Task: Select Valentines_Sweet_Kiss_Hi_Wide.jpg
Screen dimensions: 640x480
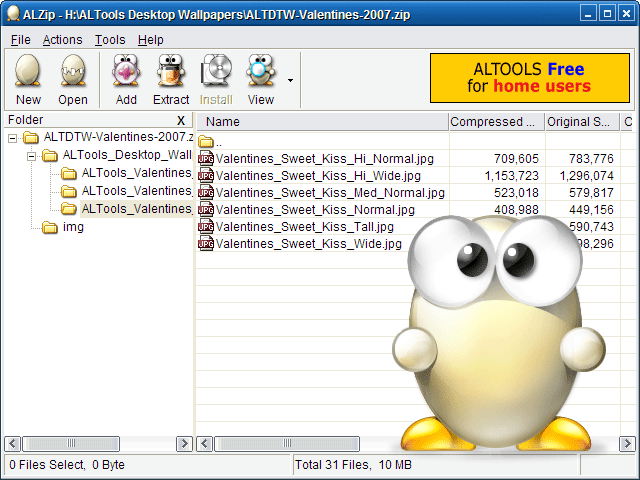Action: pos(318,176)
